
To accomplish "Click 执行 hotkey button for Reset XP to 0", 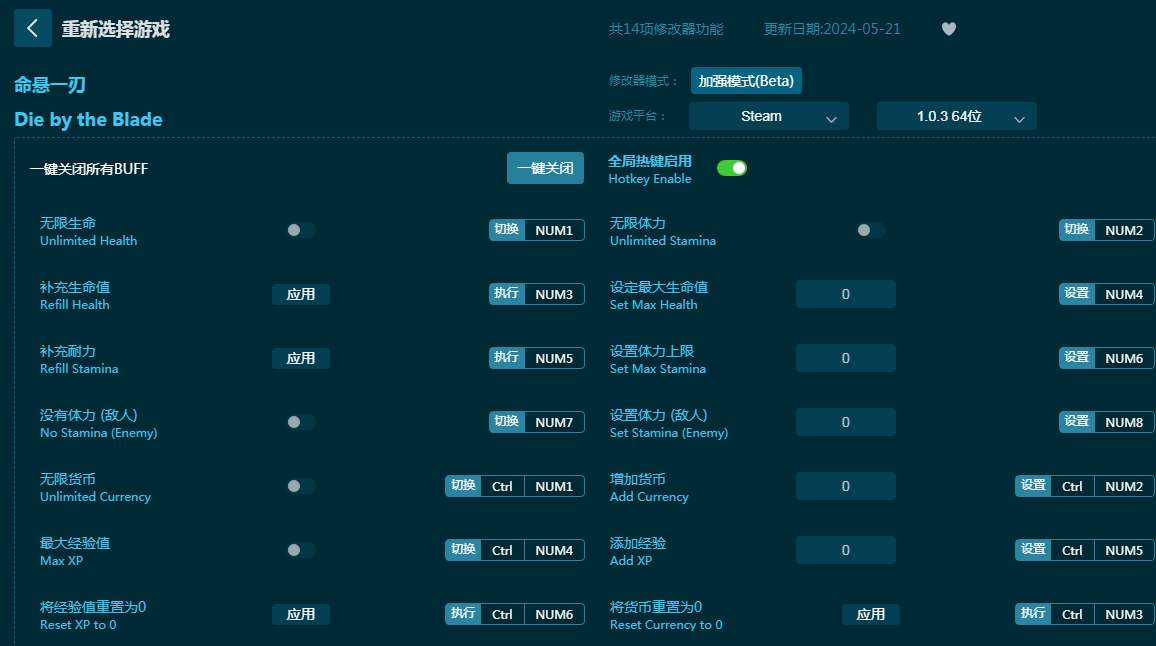I will (463, 614).
